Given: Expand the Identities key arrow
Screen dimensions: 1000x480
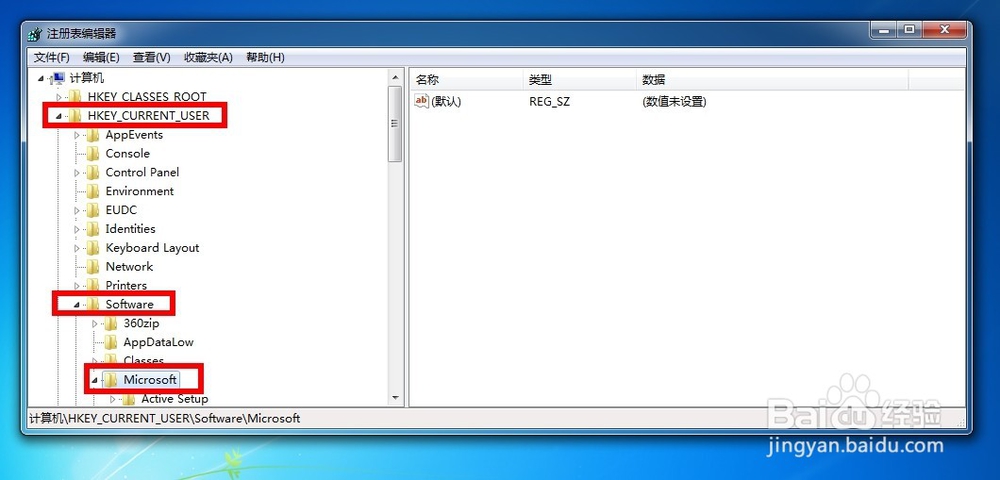Looking at the screenshot, I should tap(77, 229).
